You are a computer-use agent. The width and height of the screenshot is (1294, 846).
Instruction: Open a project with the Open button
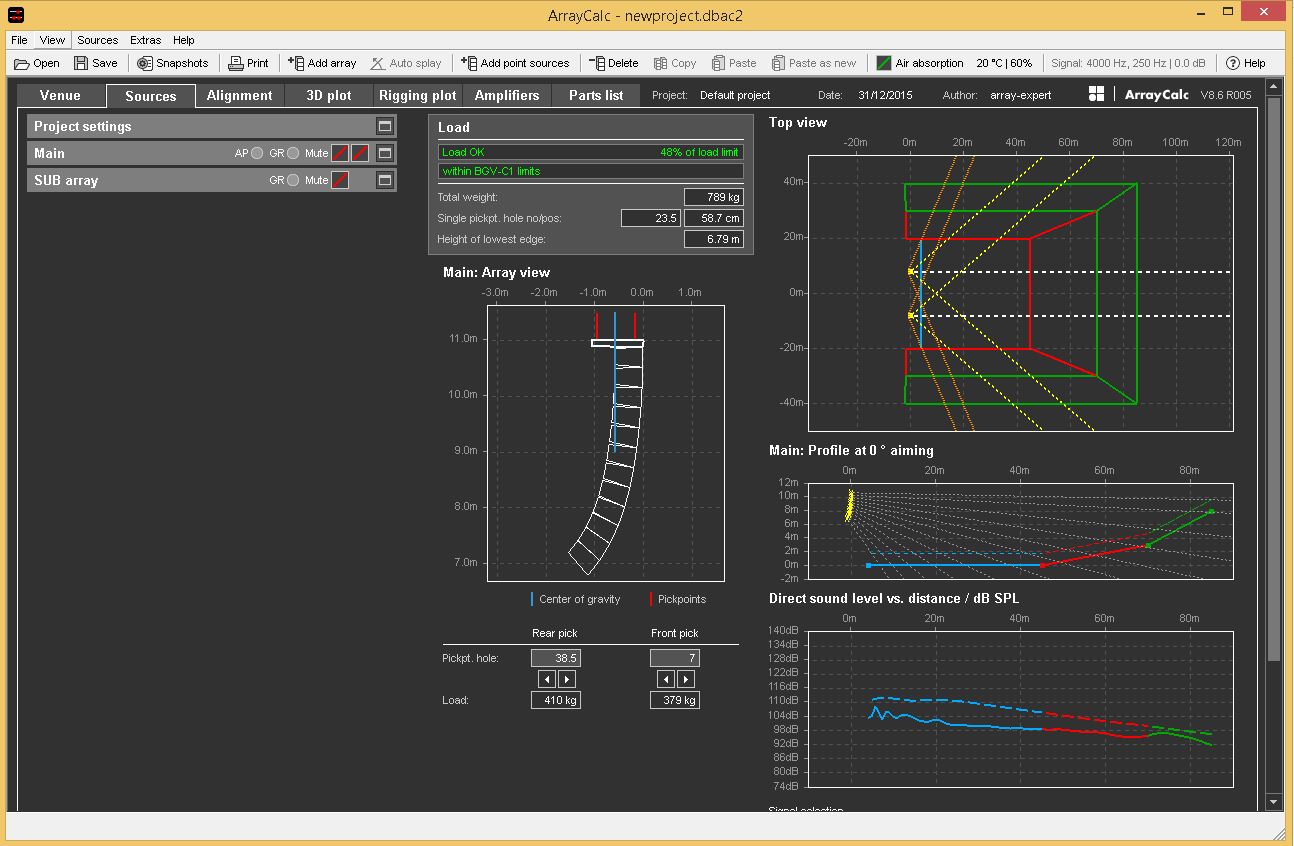point(36,62)
